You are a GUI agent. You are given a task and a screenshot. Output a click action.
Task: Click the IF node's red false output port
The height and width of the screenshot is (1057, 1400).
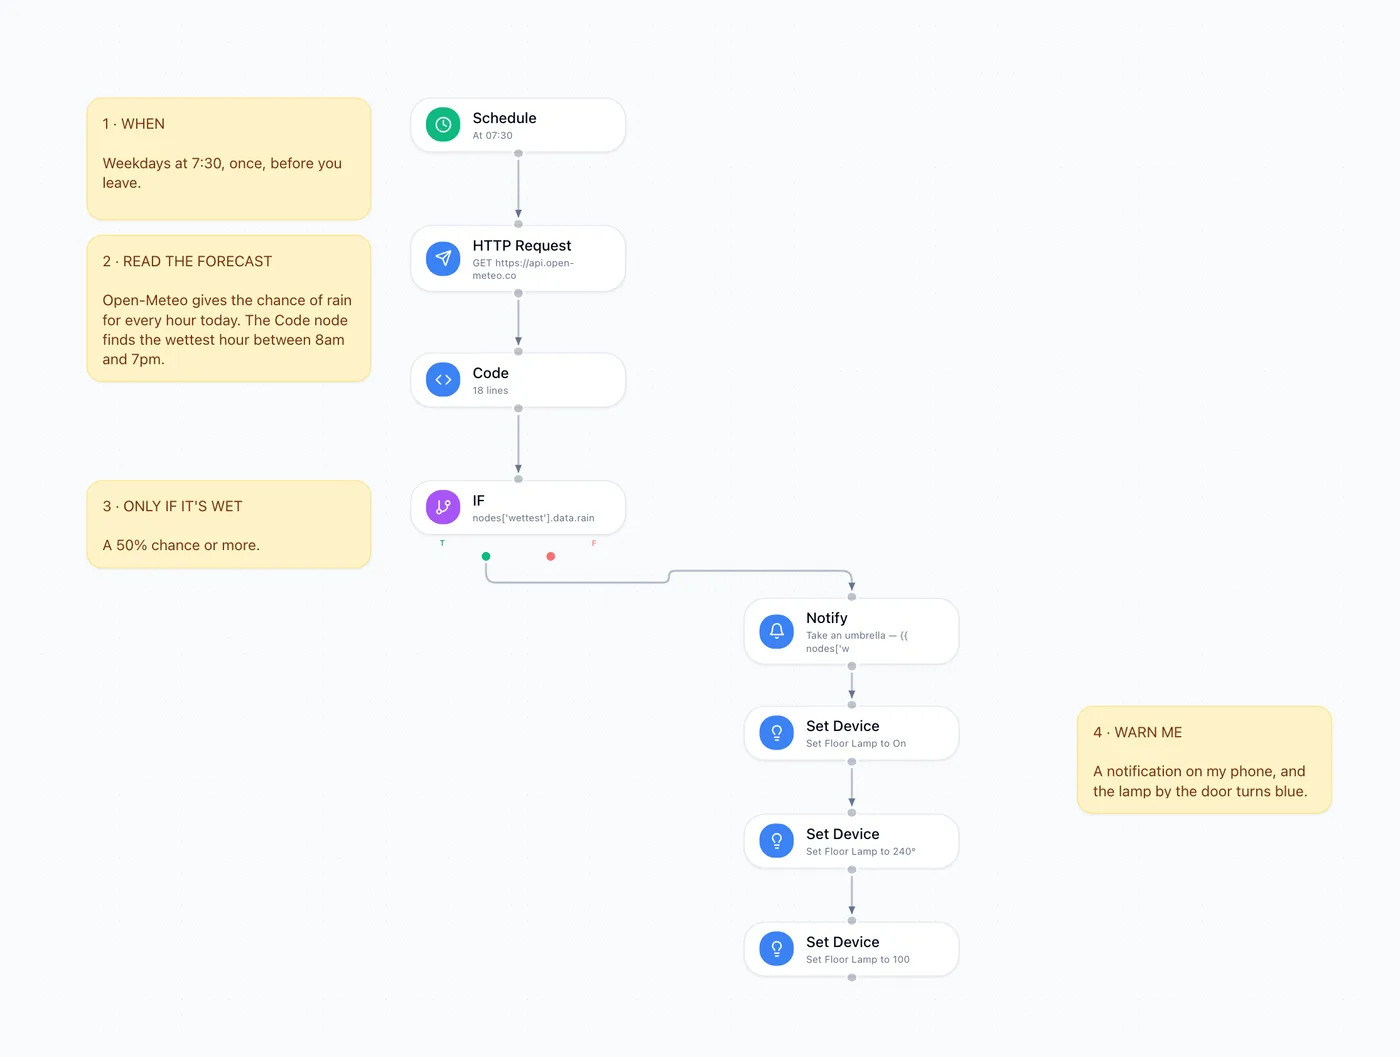coord(551,556)
